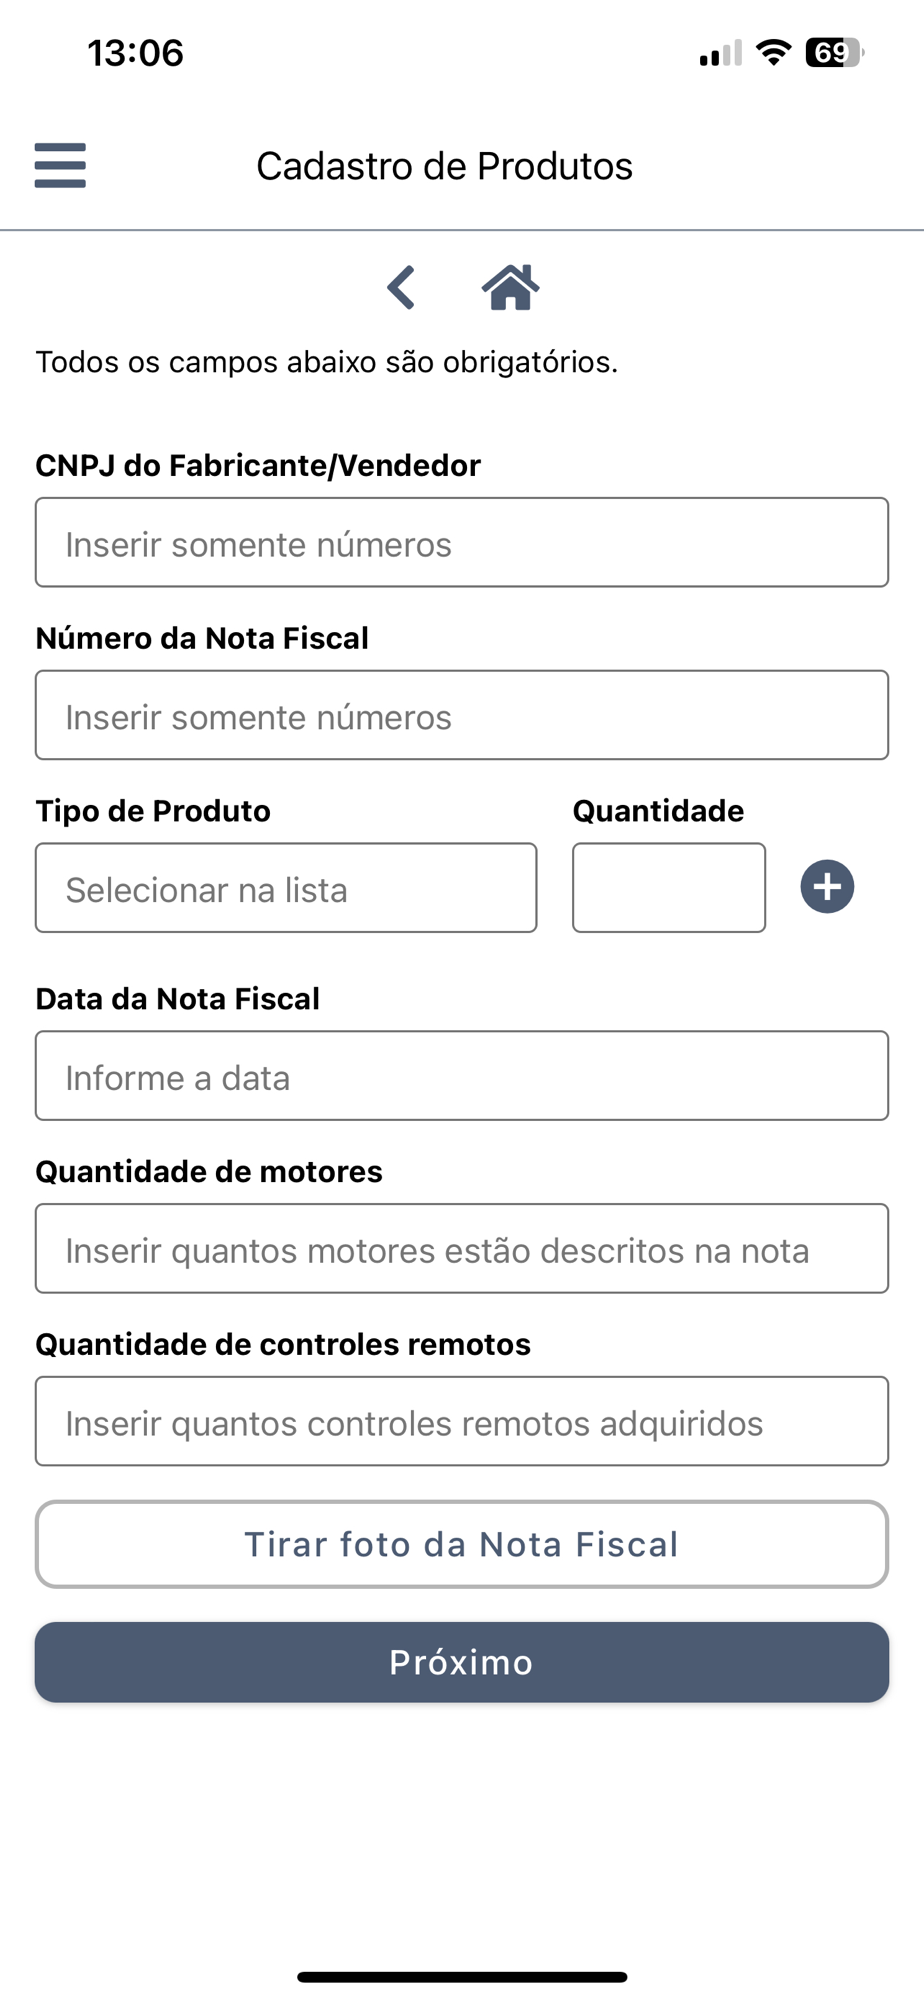Tap the Wi-Fi status icon
The height and width of the screenshot is (2000, 924).
773,52
